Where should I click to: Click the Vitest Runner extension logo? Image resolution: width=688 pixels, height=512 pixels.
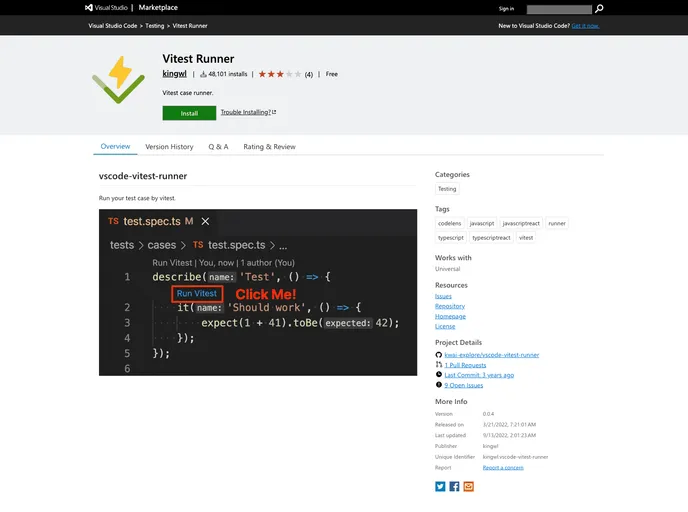(x=118, y=80)
